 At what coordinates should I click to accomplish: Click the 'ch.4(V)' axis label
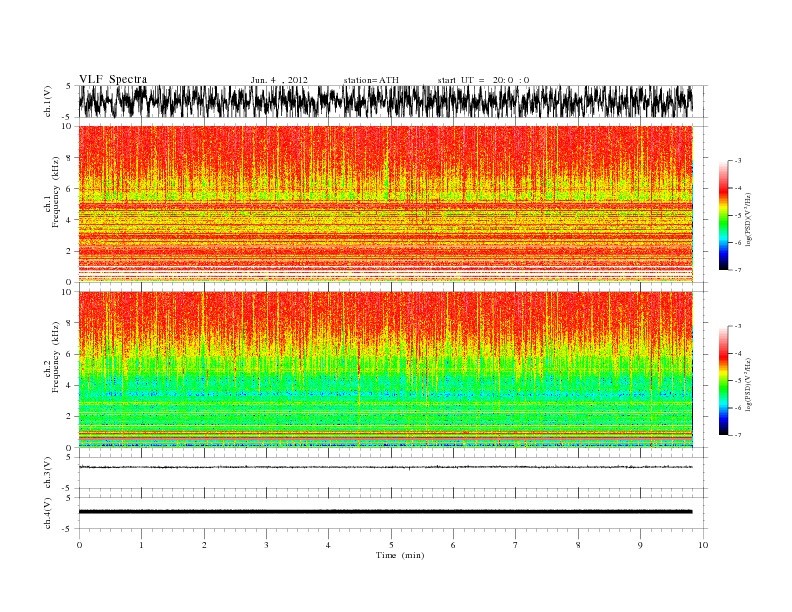(x=47, y=513)
